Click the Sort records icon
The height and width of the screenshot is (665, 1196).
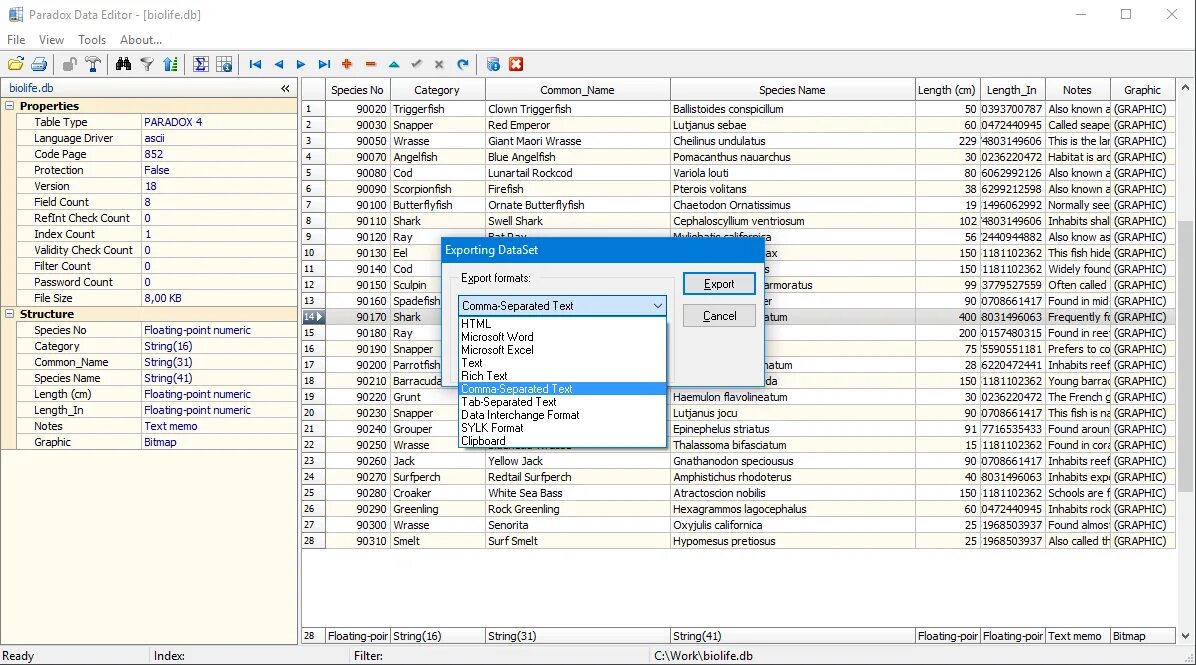tap(172, 64)
